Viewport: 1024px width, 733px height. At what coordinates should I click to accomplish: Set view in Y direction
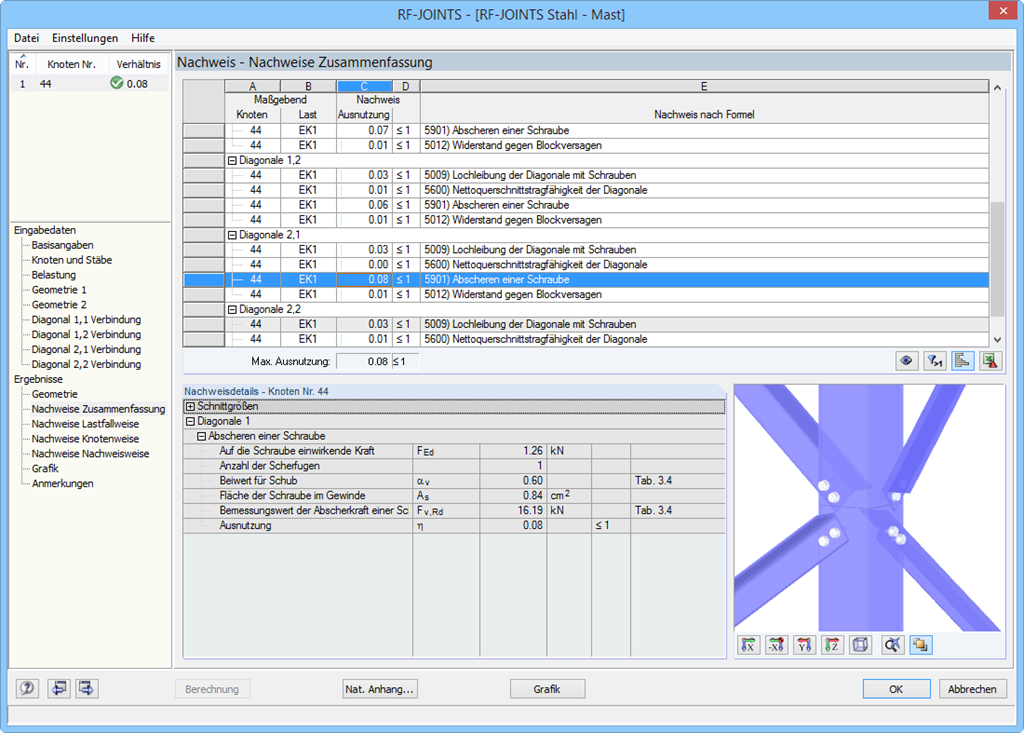pyautogui.click(x=805, y=645)
